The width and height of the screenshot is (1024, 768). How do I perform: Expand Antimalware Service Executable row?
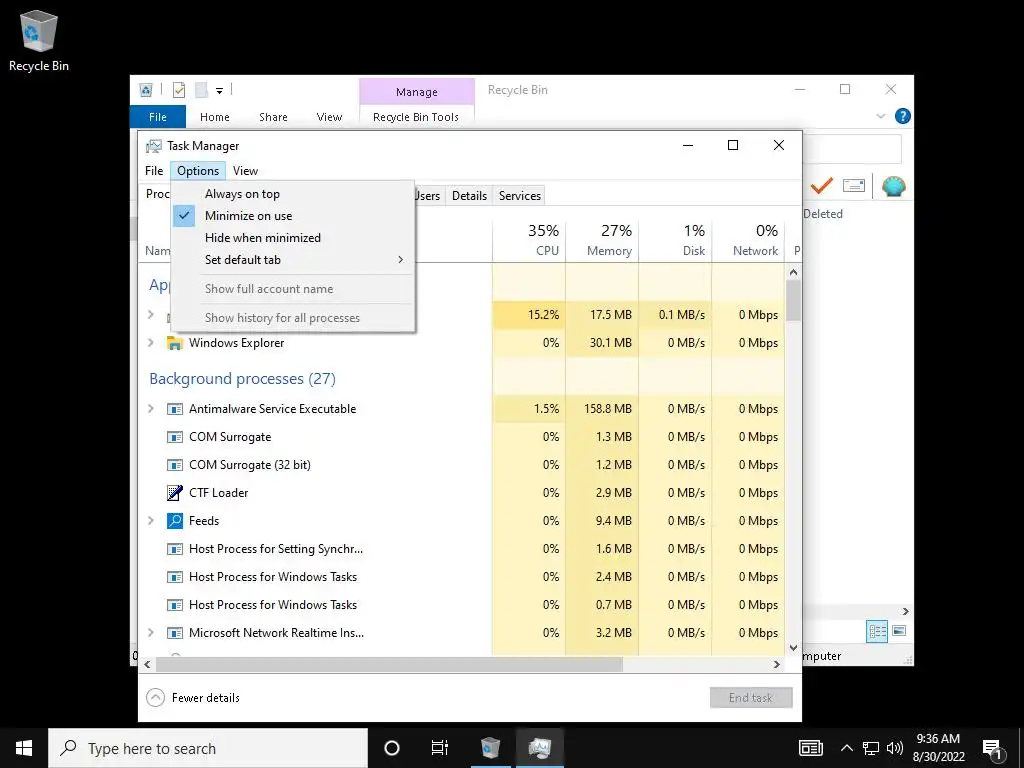(151, 409)
